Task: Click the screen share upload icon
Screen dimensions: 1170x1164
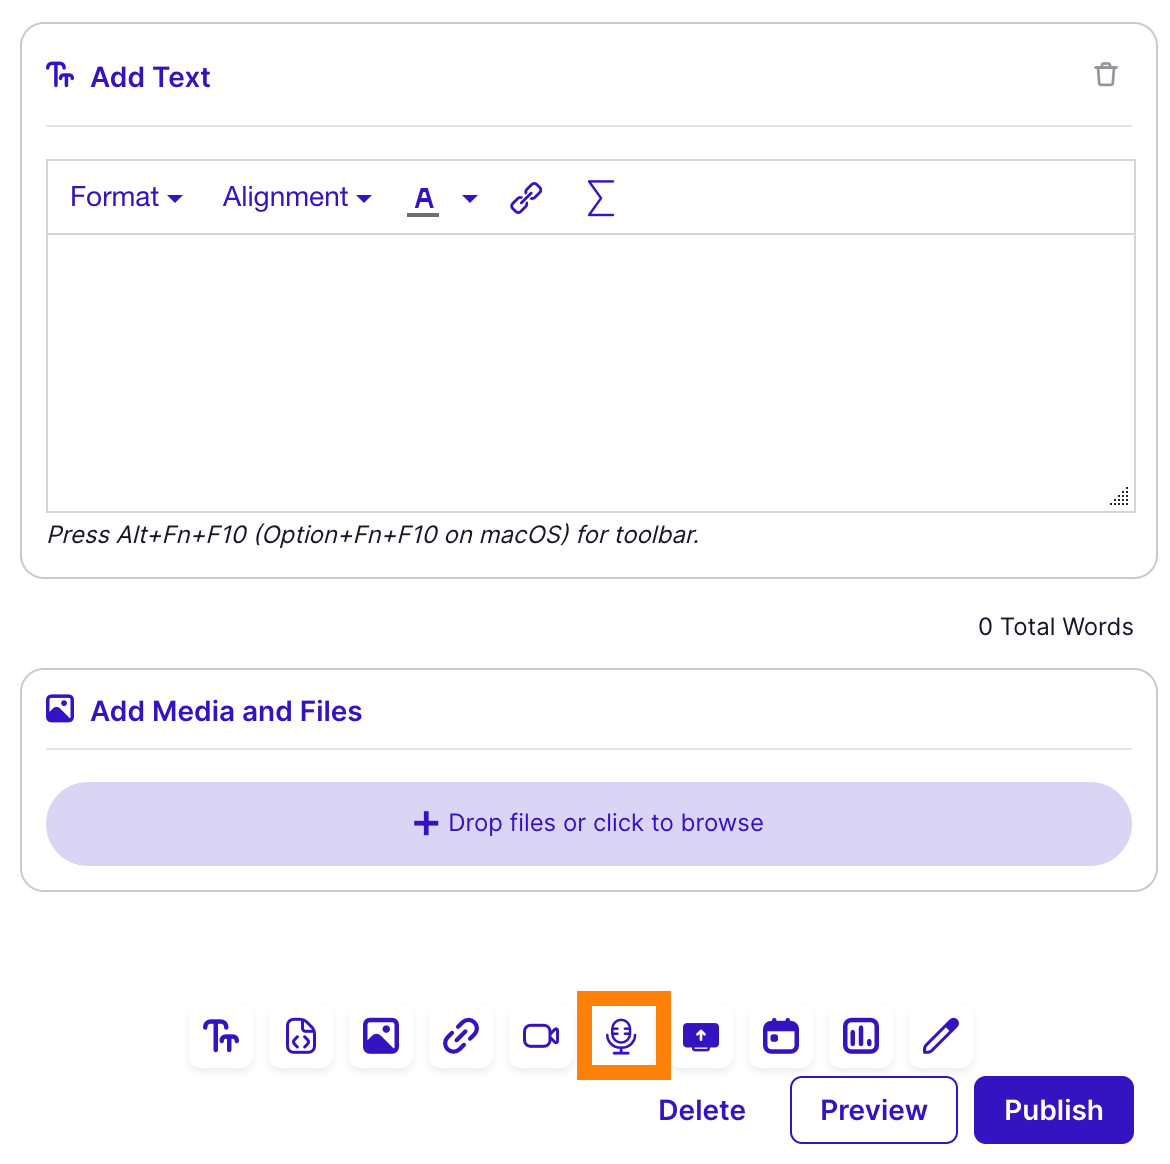Action: point(701,1036)
